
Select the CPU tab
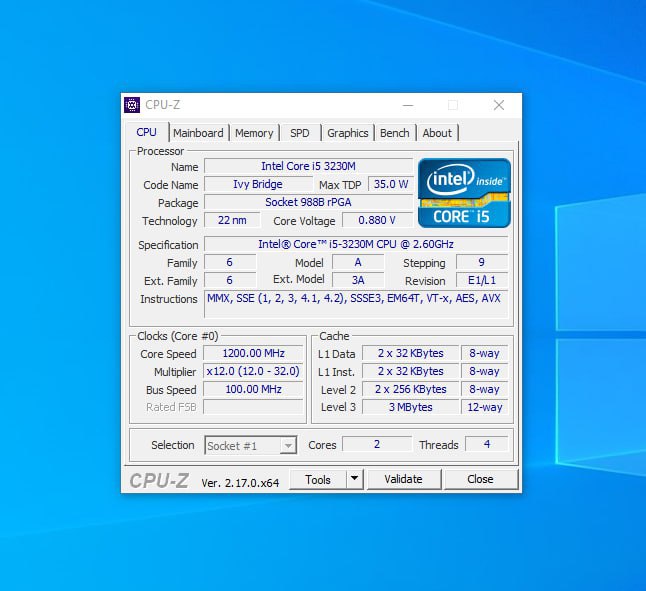(147, 132)
